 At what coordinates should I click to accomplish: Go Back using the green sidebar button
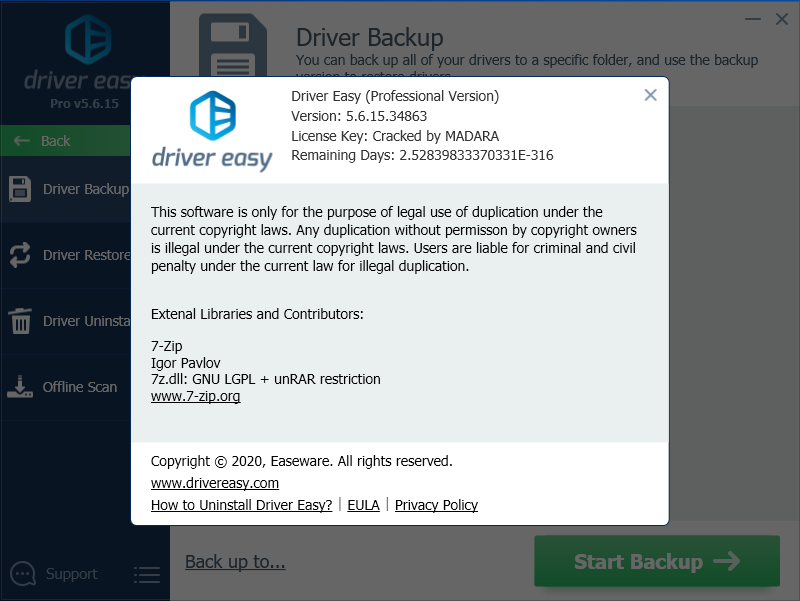tap(65, 141)
